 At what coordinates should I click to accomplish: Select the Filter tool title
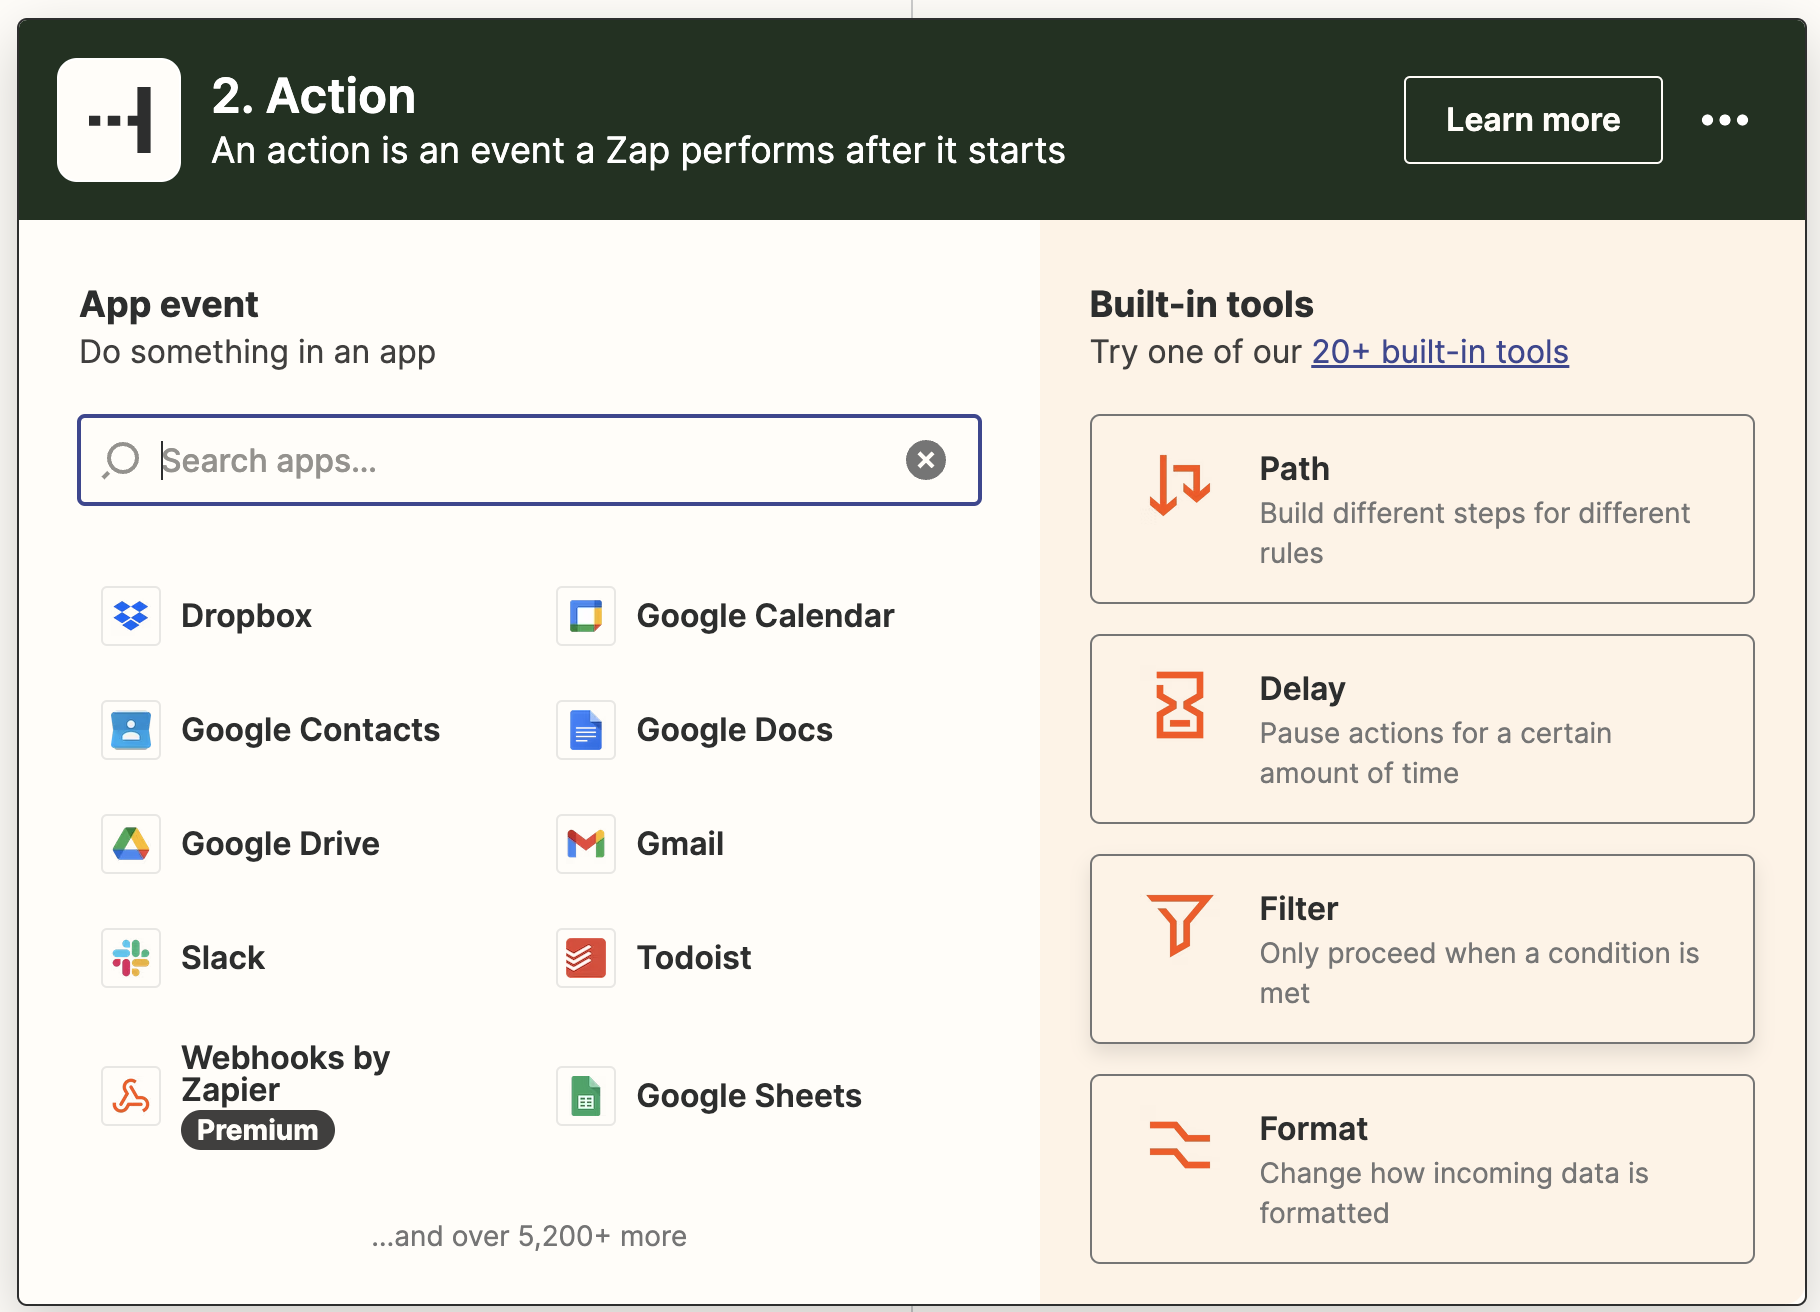[x=1298, y=909]
